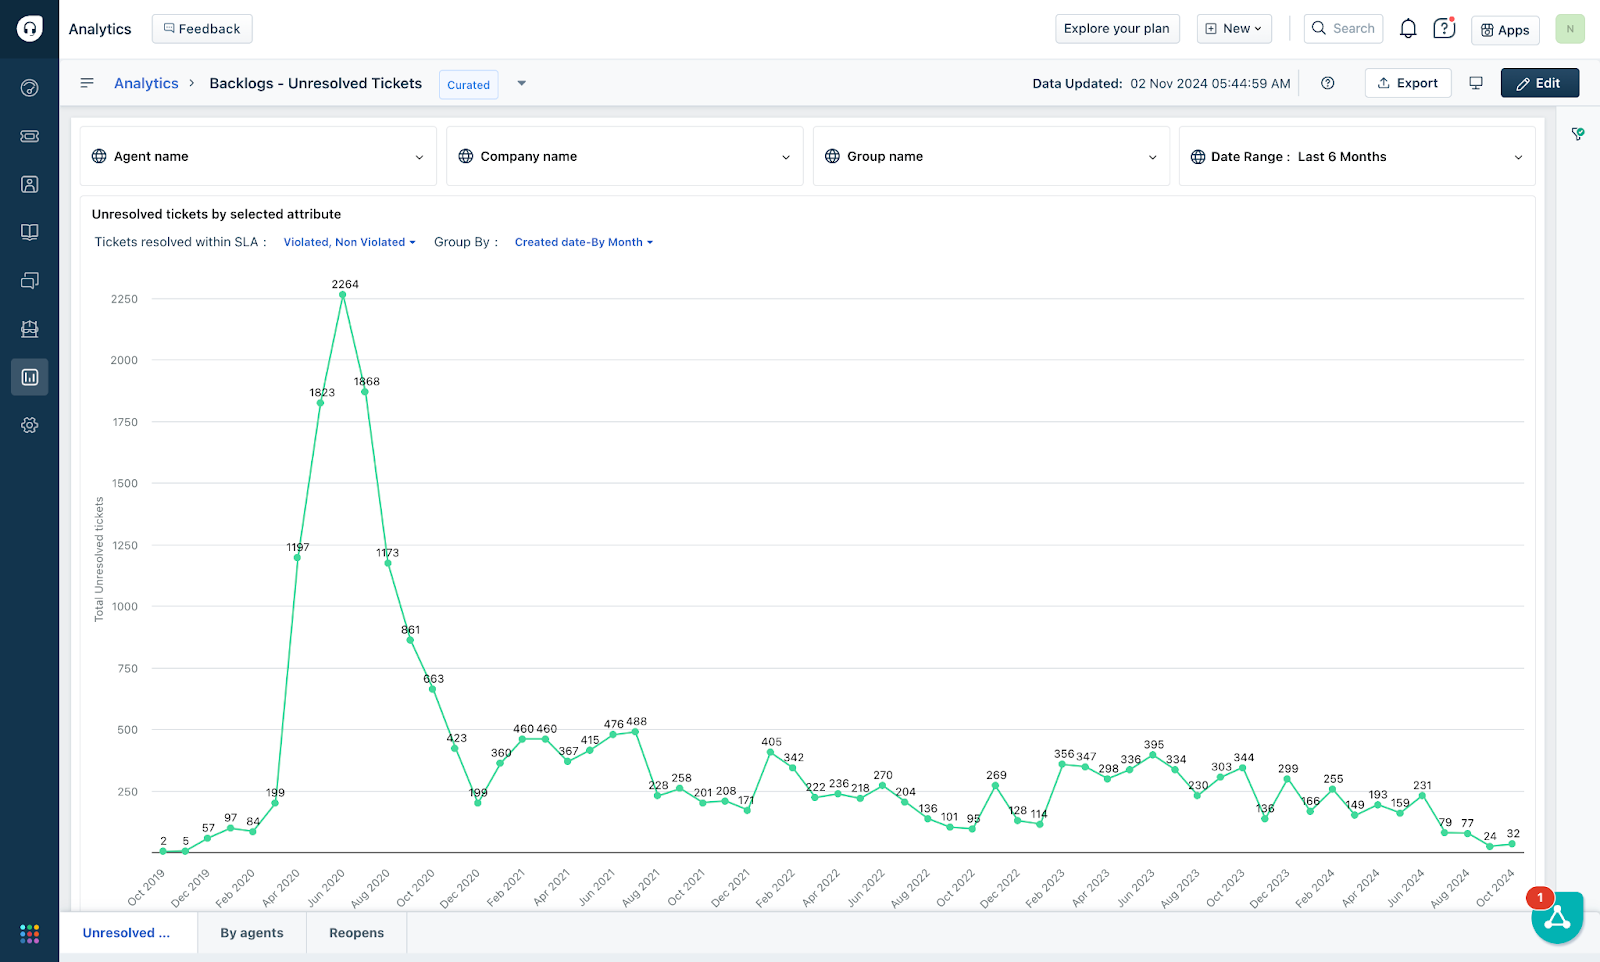This screenshot has width=1600, height=962.
Task: Select the Analytics bar-chart sidebar icon
Action: point(29,377)
